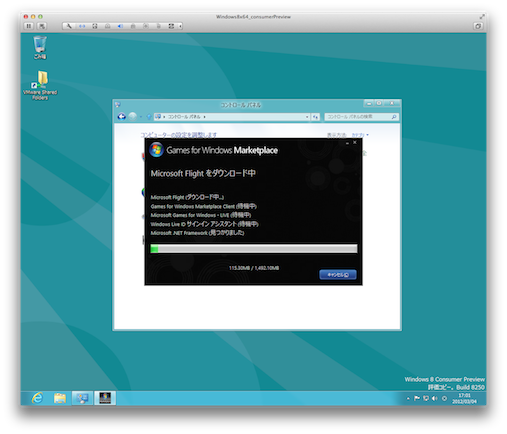Click the Microsoft Games for Windows - LIVE row
The width and height of the screenshot is (507, 434).
[201, 215]
